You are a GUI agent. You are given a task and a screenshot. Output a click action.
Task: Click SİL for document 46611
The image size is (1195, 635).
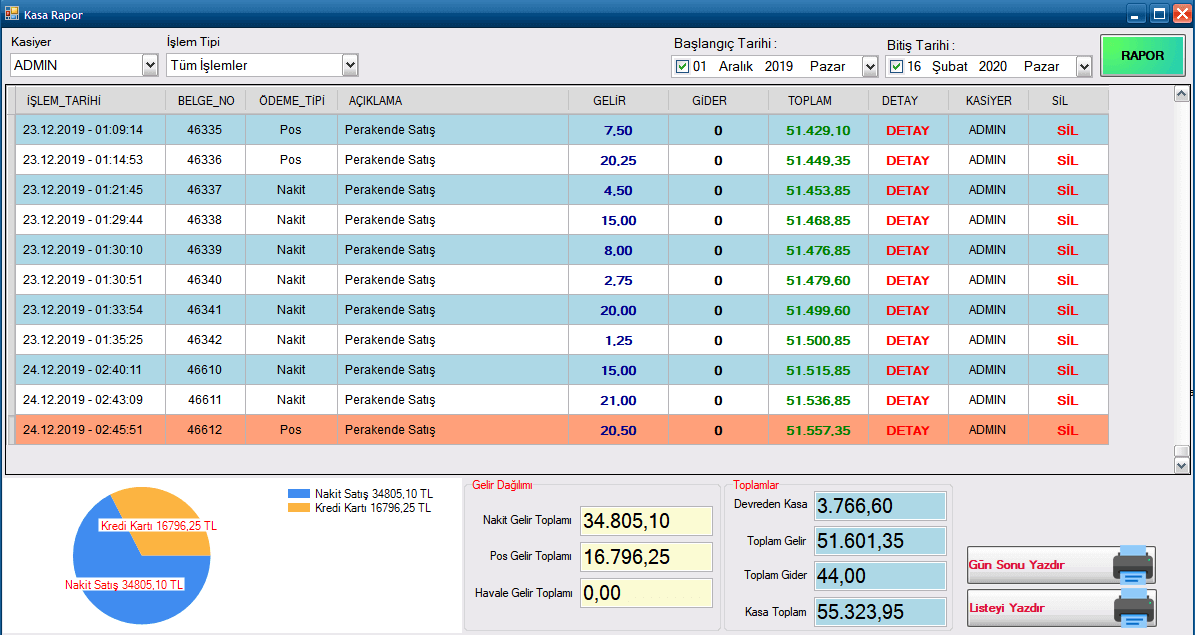[1068, 400]
